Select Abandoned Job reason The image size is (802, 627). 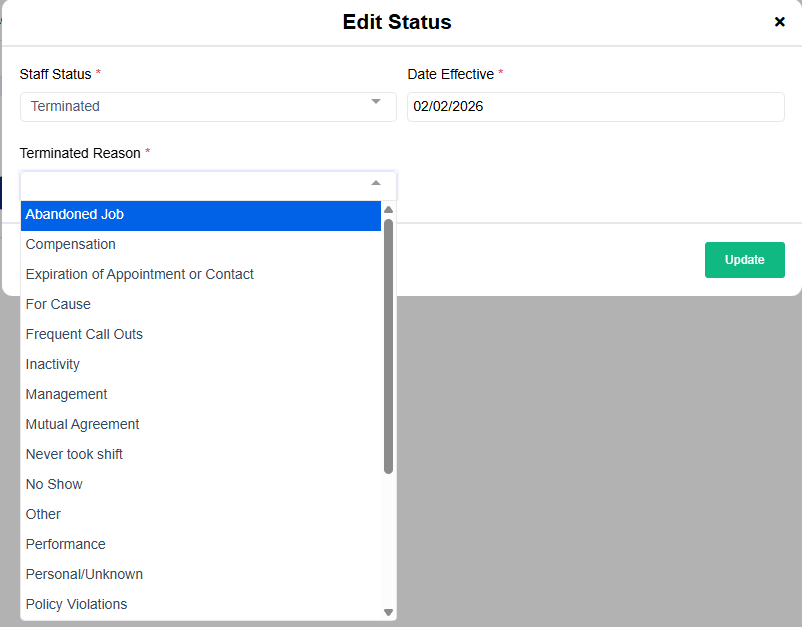[200, 214]
